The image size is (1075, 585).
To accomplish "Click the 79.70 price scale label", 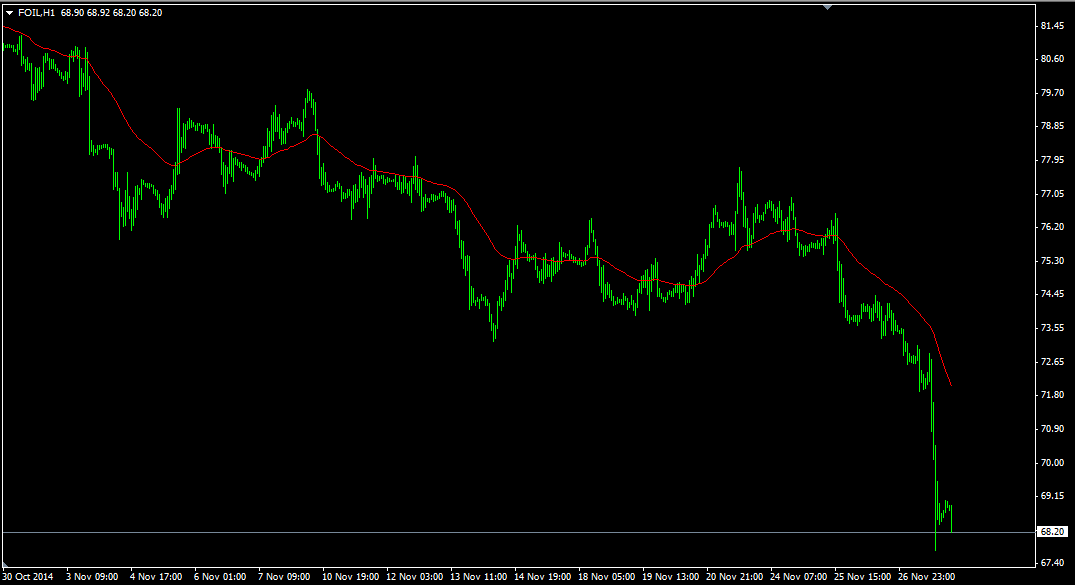I will pyautogui.click(x=1052, y=93).
